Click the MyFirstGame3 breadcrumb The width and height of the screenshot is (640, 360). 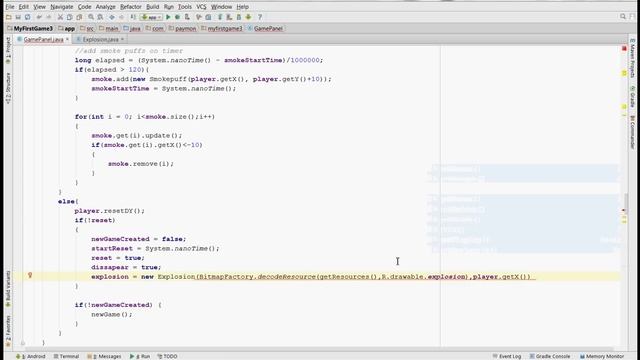click(x=30, y=29)
